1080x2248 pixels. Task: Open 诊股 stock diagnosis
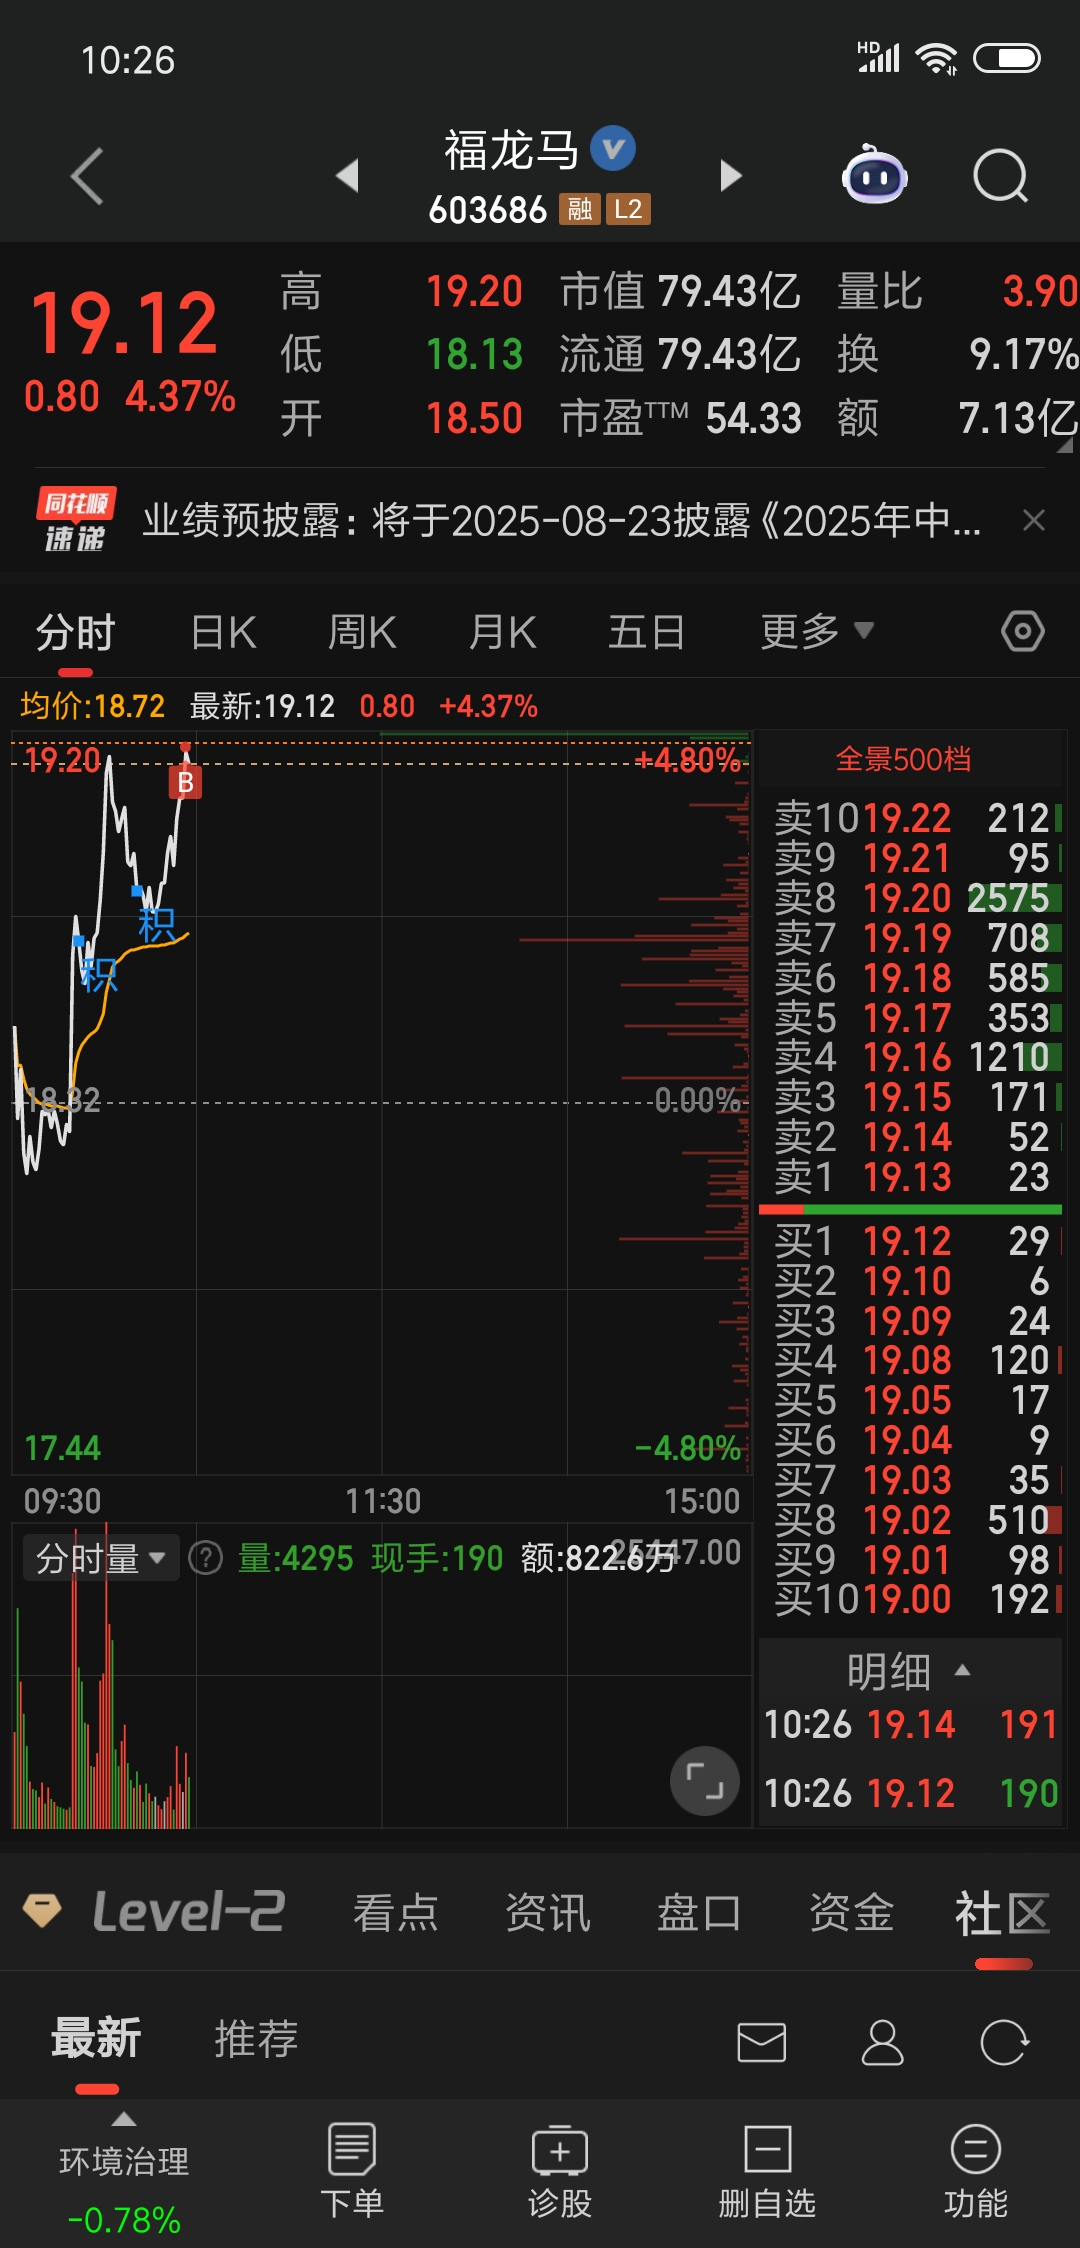point(560,2172)
